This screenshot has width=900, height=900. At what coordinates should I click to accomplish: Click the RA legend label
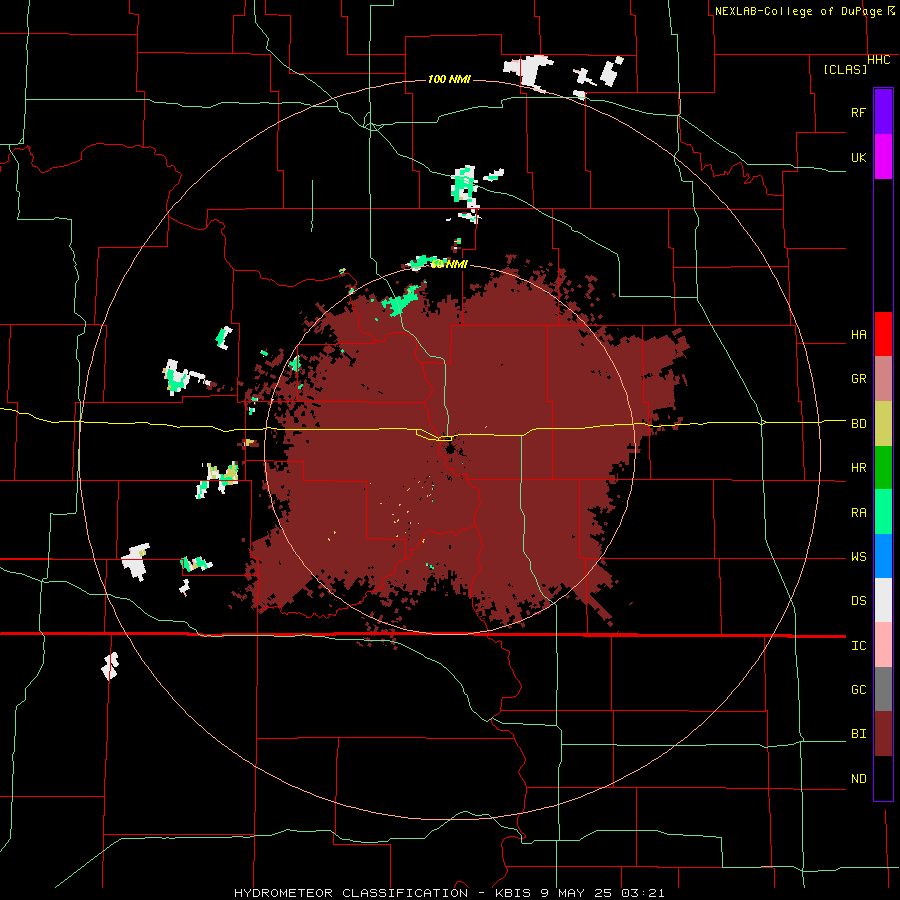[858, 513]
